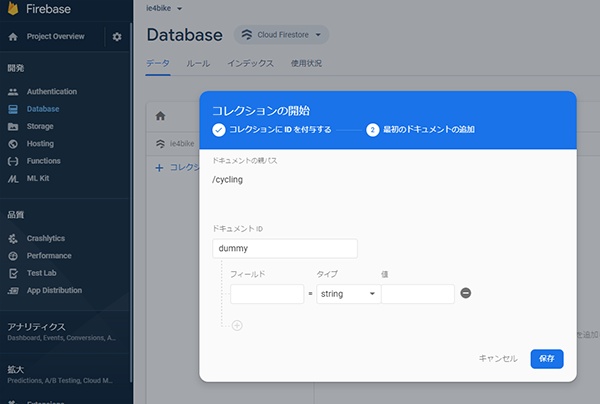
Task: Add another field with plus circle
Action: click(x=237, y=326)
